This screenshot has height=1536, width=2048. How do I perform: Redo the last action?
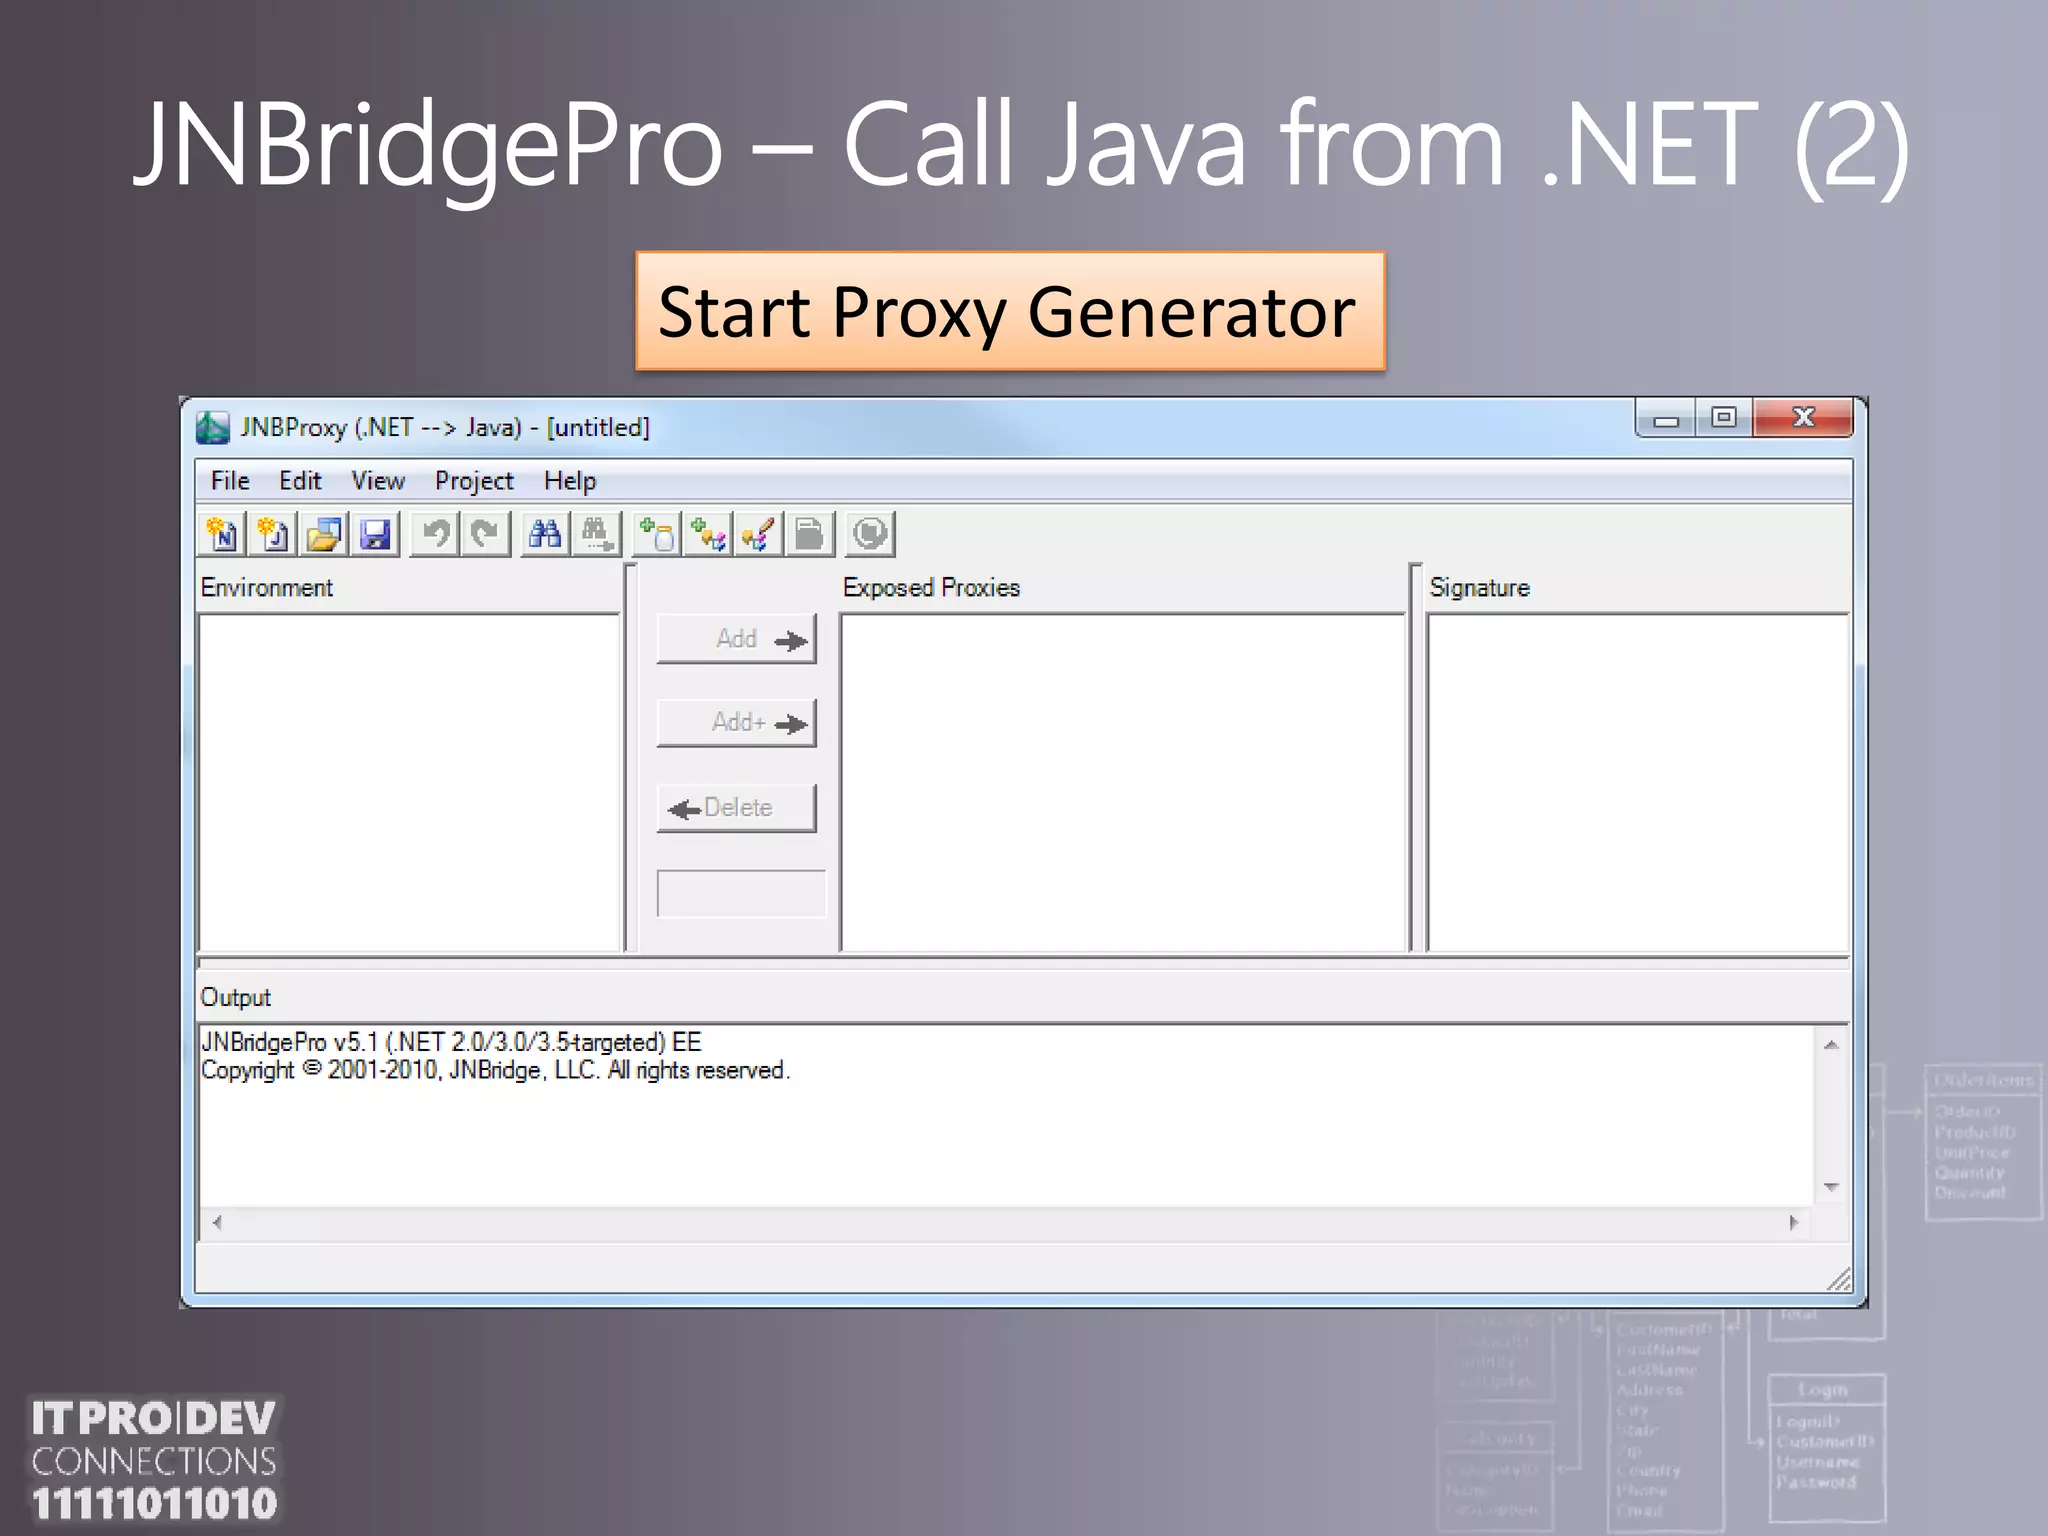(x=486, y=535)
